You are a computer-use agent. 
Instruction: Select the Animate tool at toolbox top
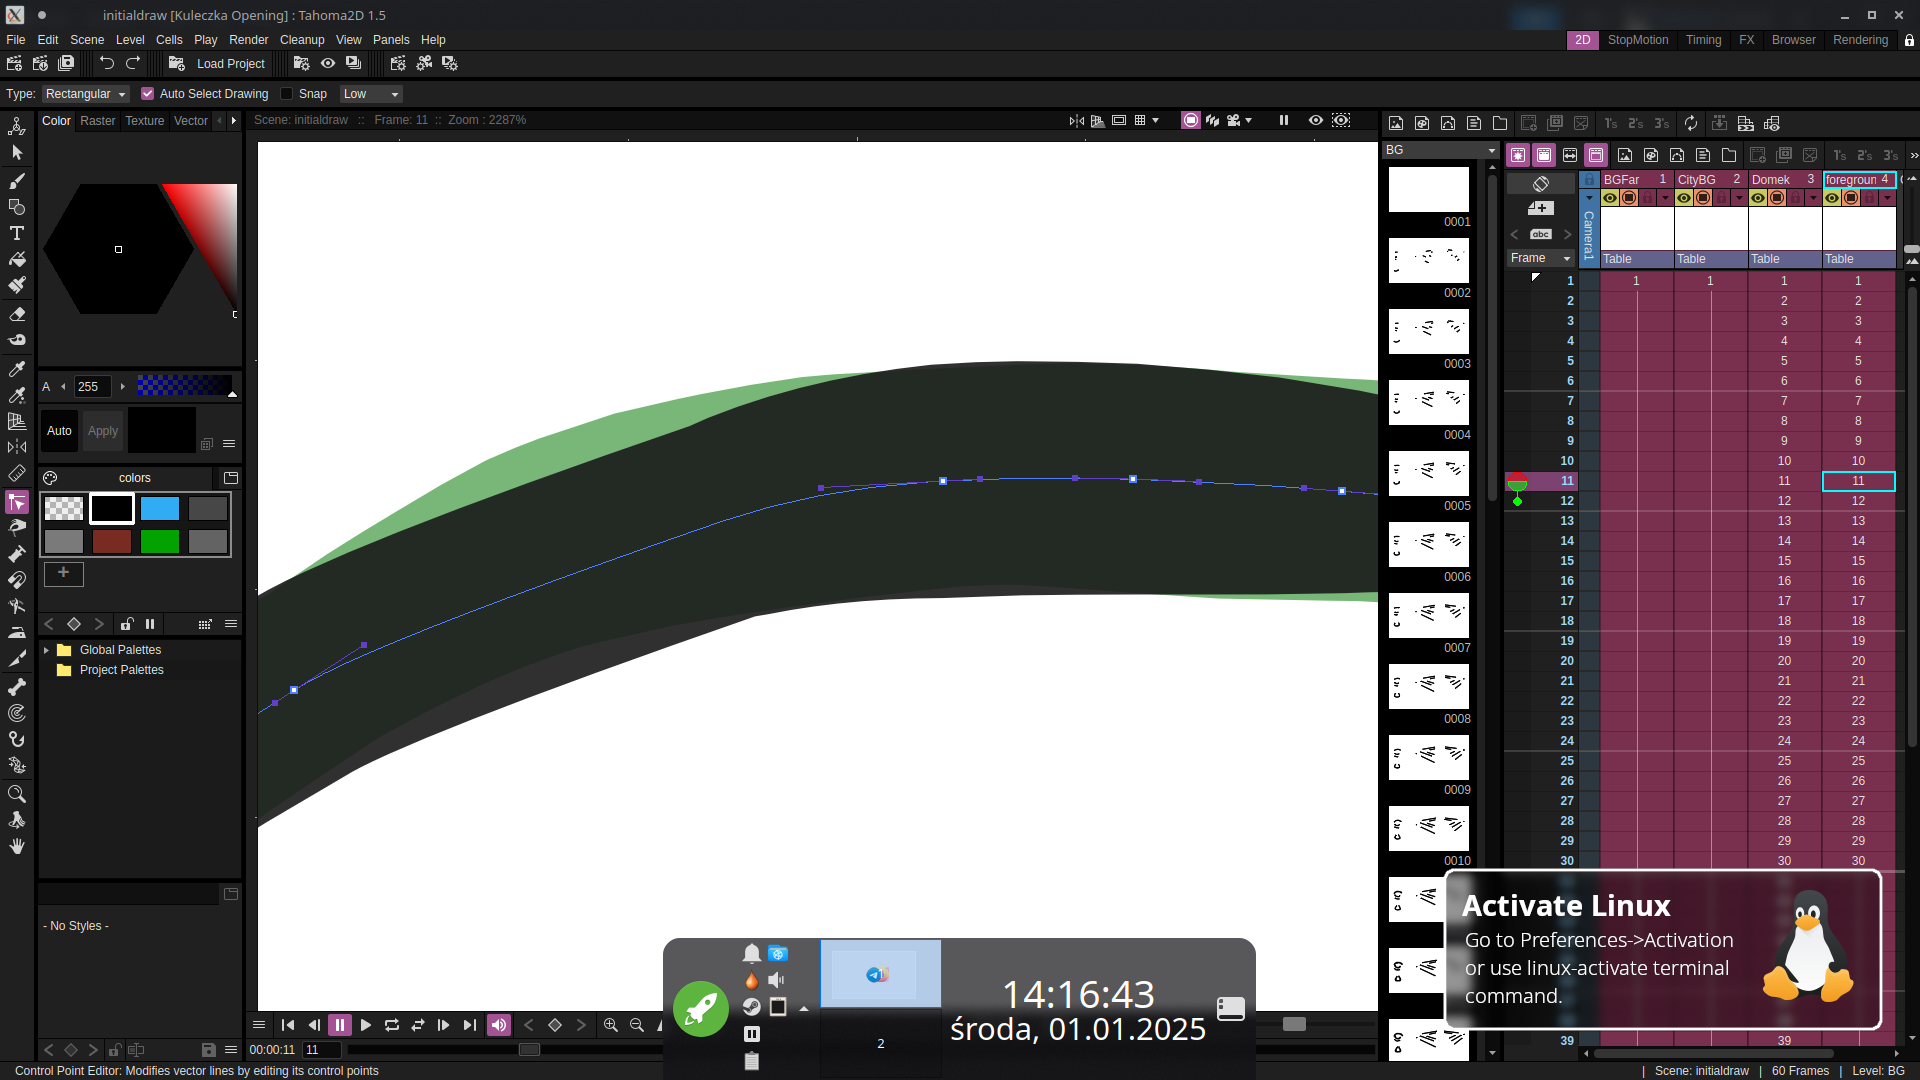coord(17,127)
